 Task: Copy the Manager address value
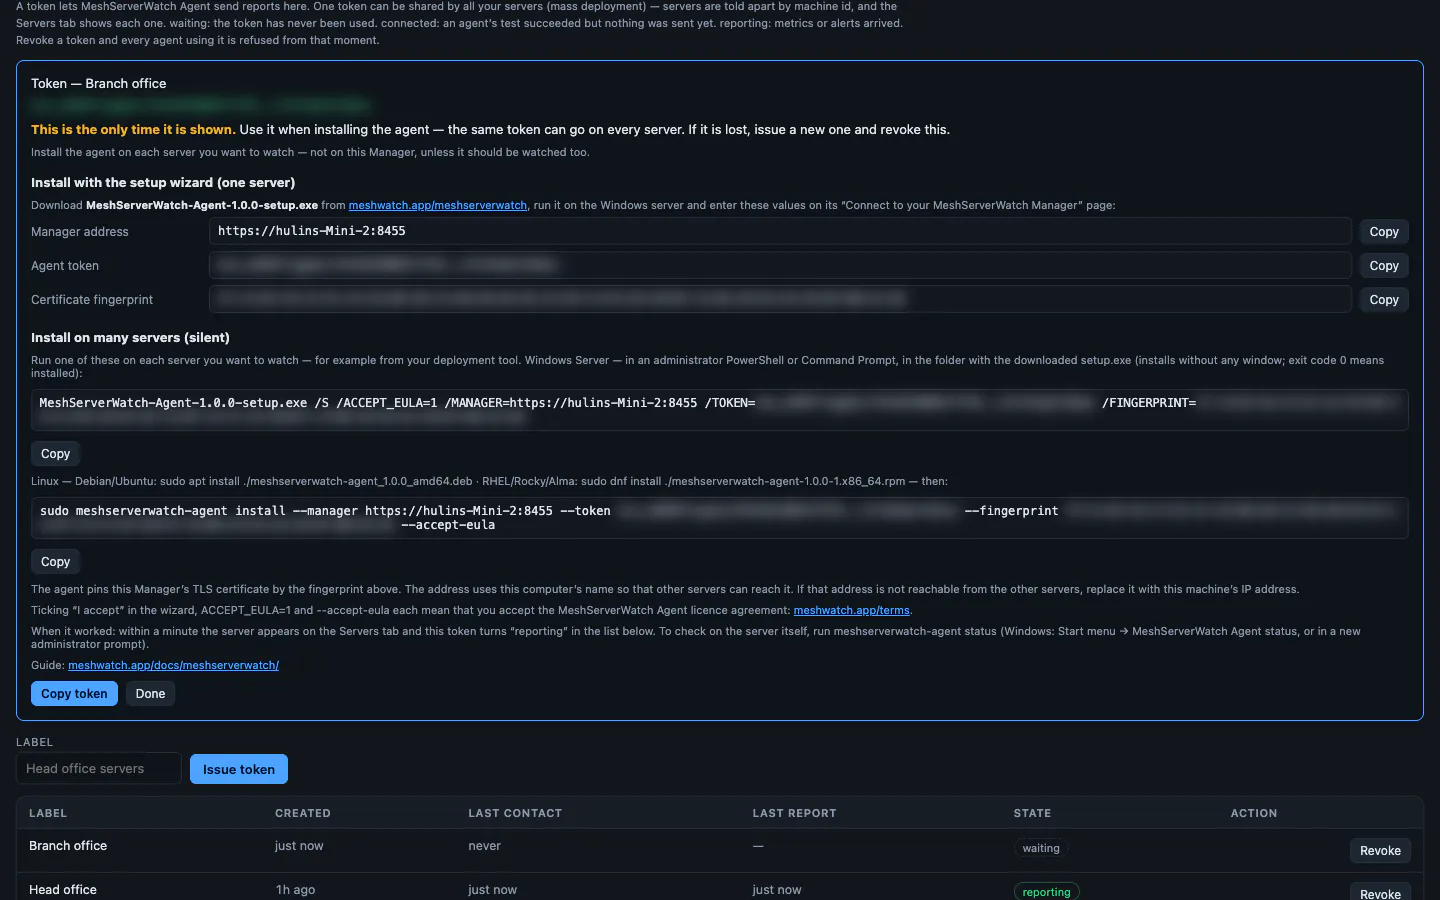[1384, 232]
